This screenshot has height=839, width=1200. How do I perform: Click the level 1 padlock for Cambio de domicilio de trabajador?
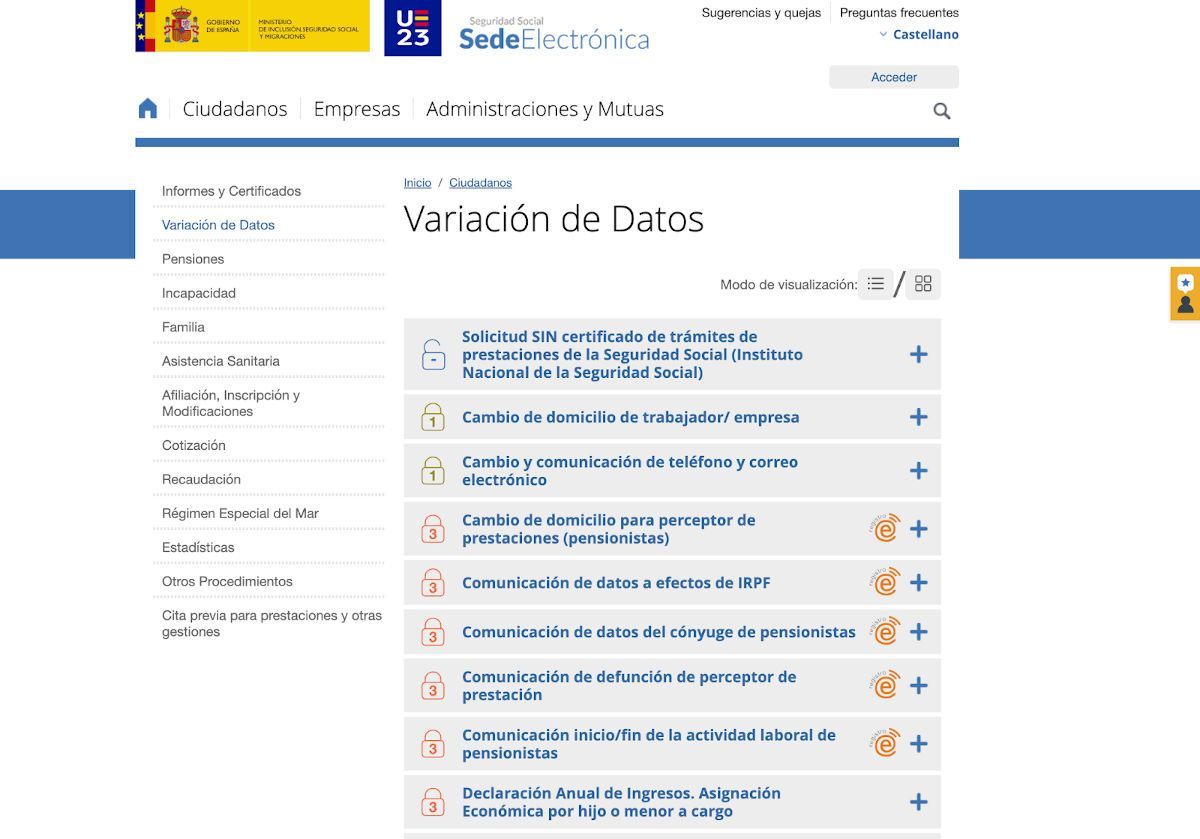point(433,417)
